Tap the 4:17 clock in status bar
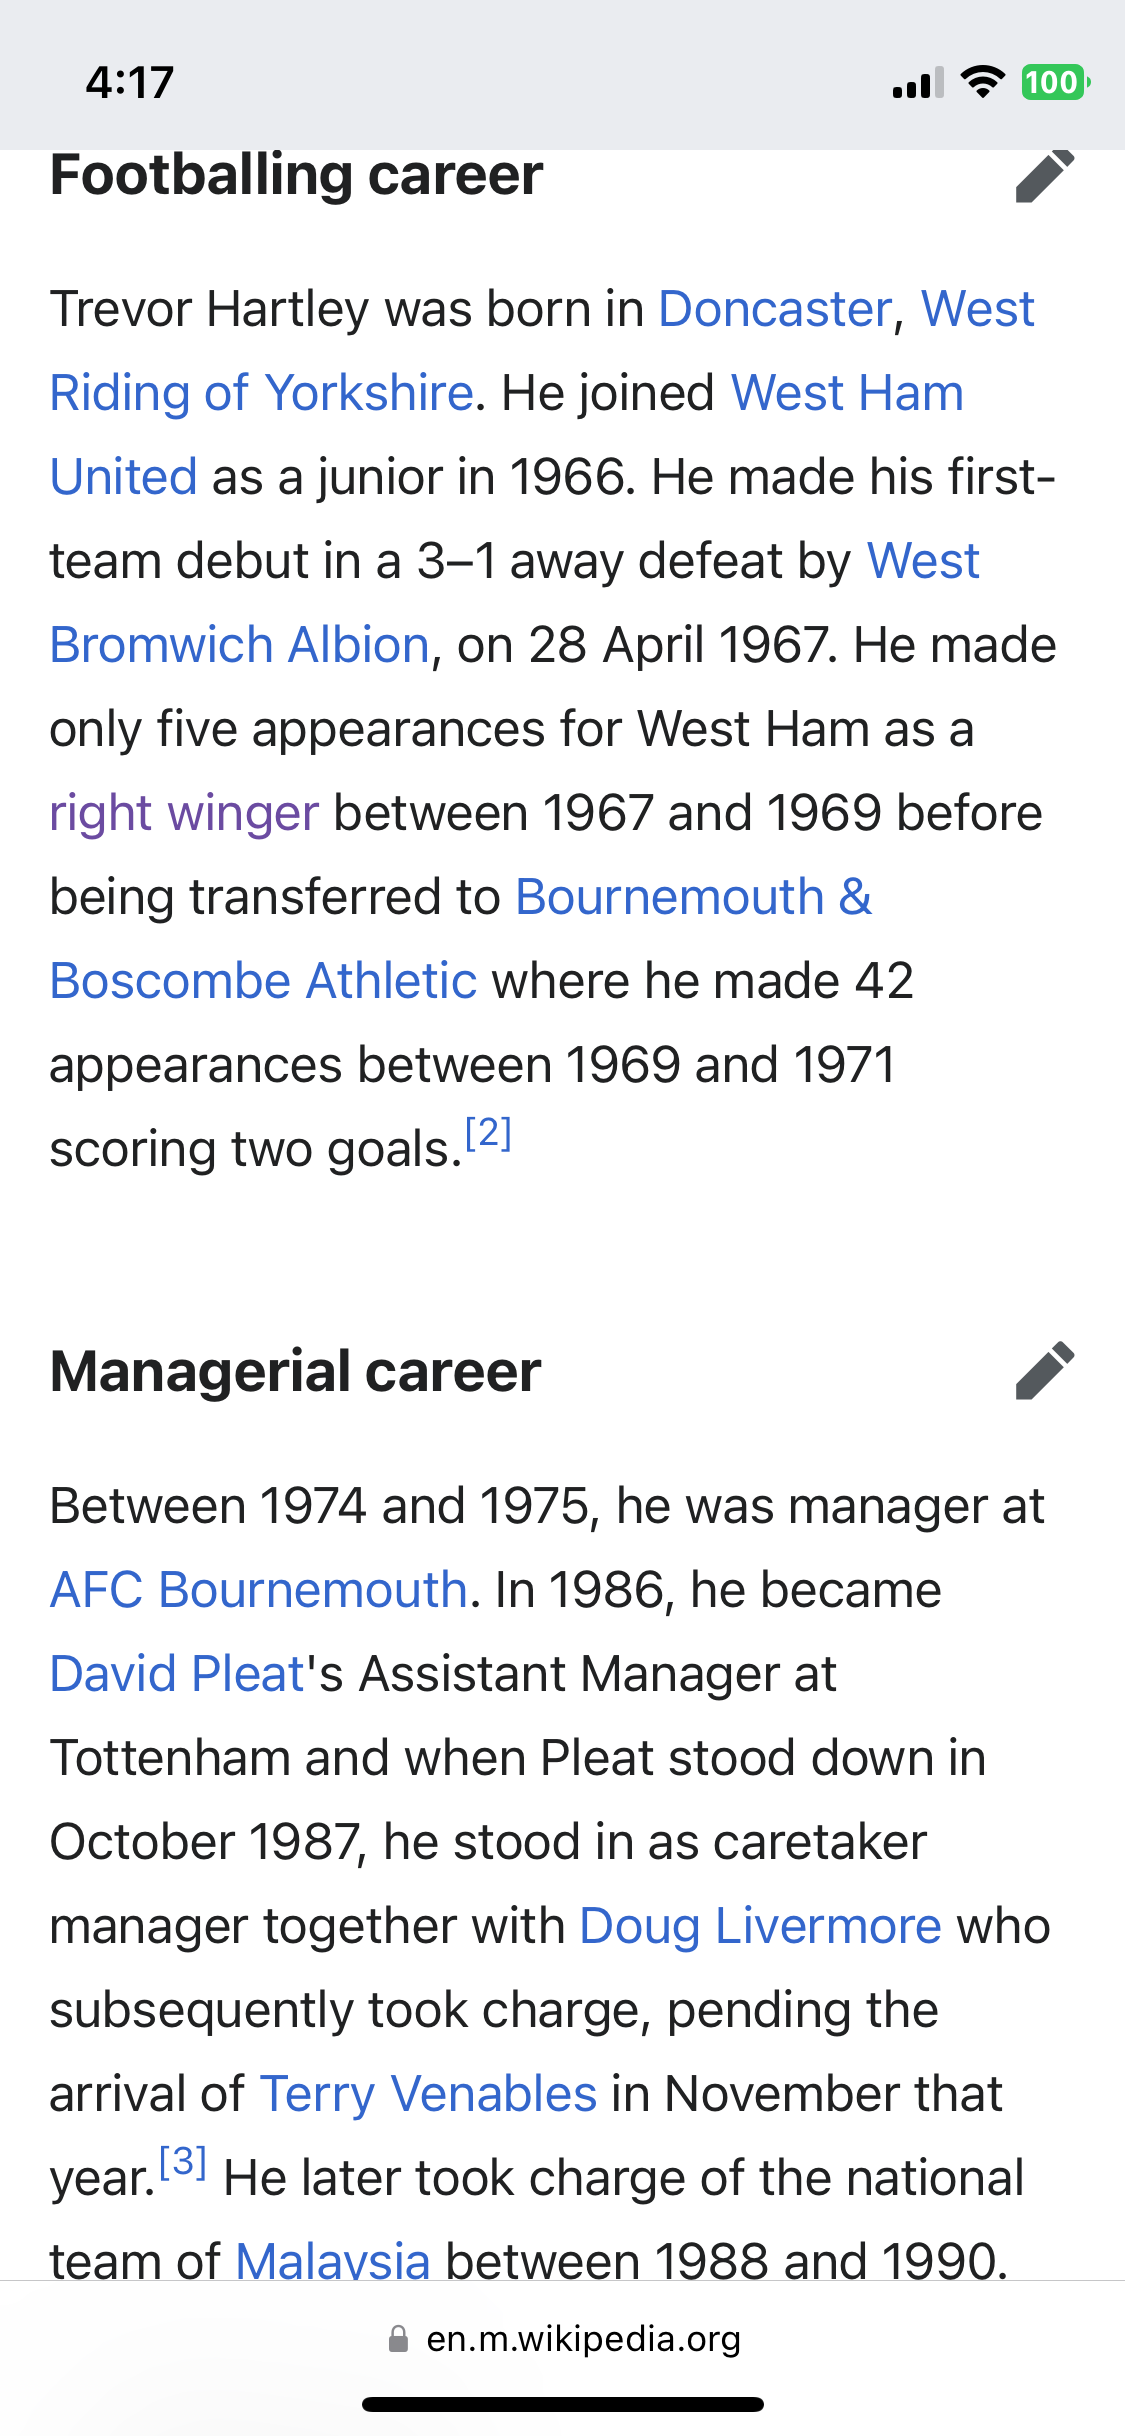This screenshot has height=2436, width=1125. pos(130,82)
